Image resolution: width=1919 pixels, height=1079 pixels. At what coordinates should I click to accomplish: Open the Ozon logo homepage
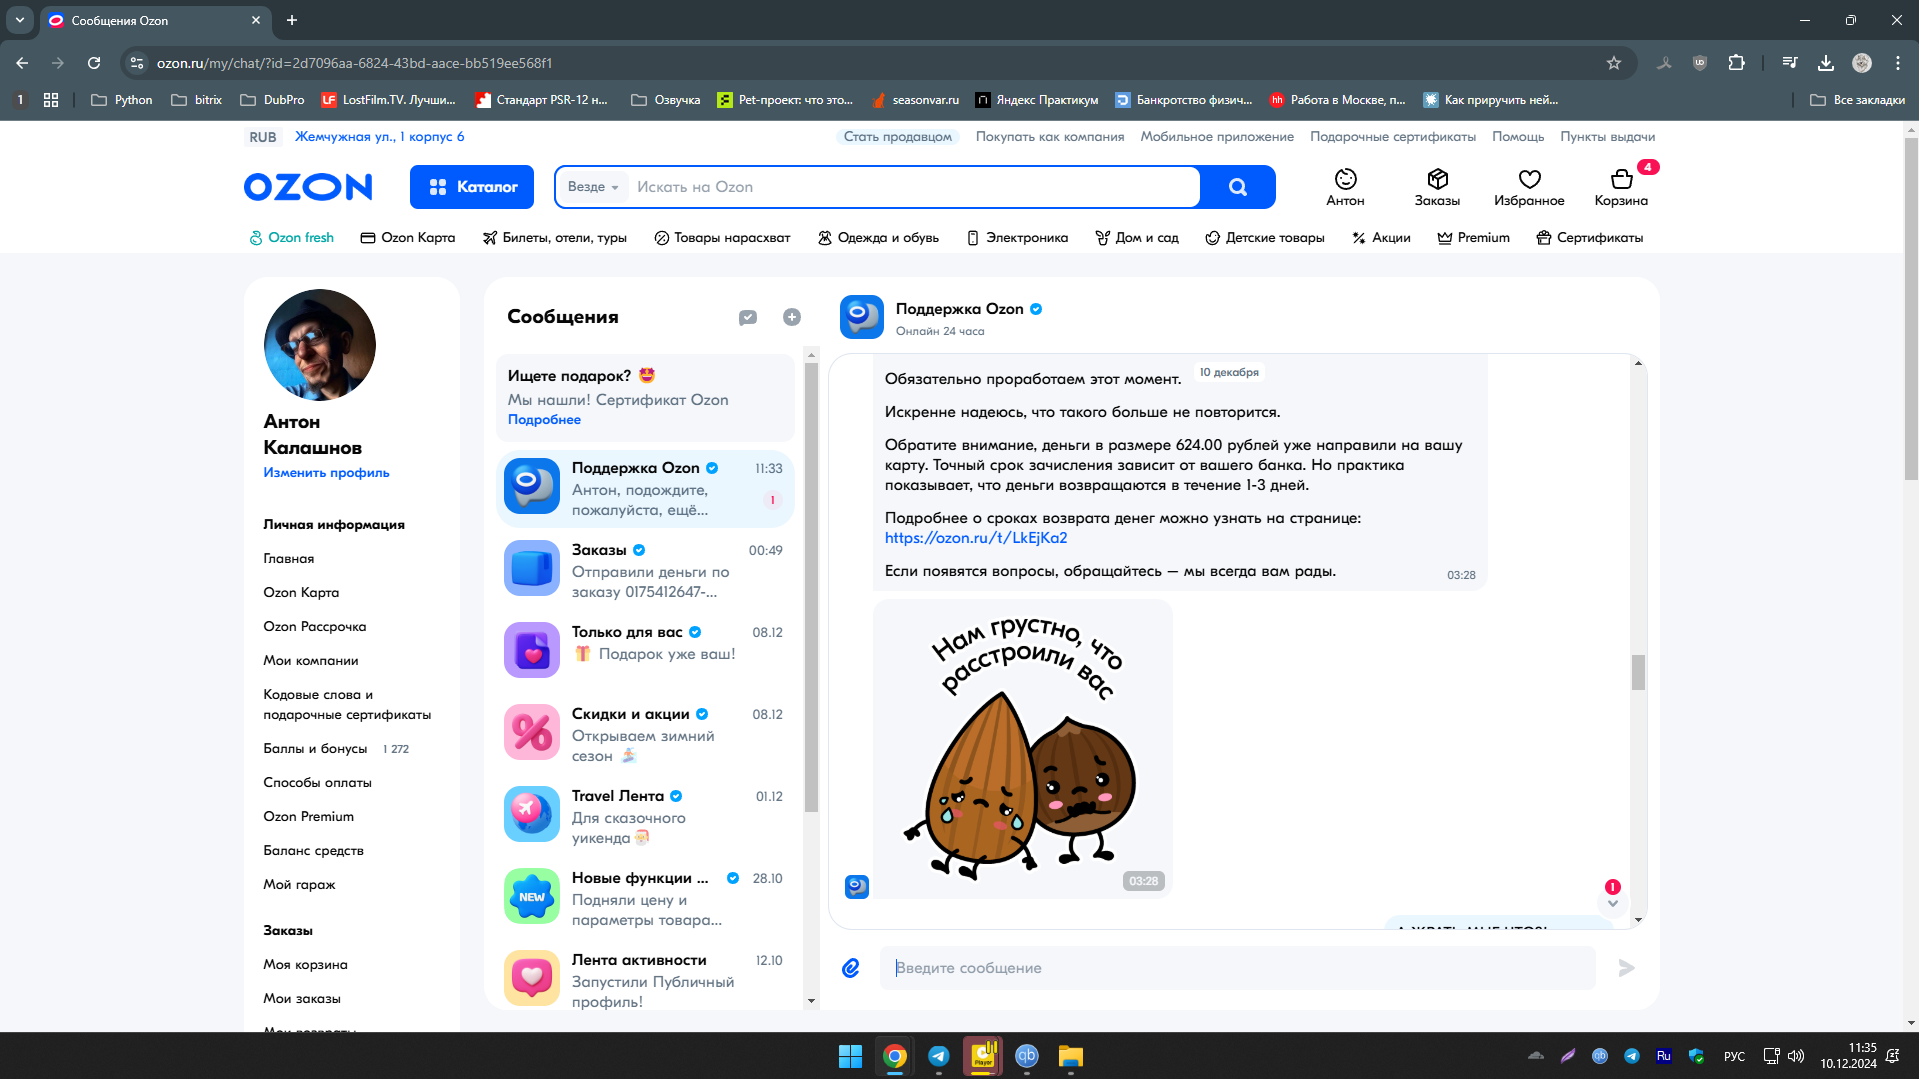pyautogui.click(x=308, y=187)
